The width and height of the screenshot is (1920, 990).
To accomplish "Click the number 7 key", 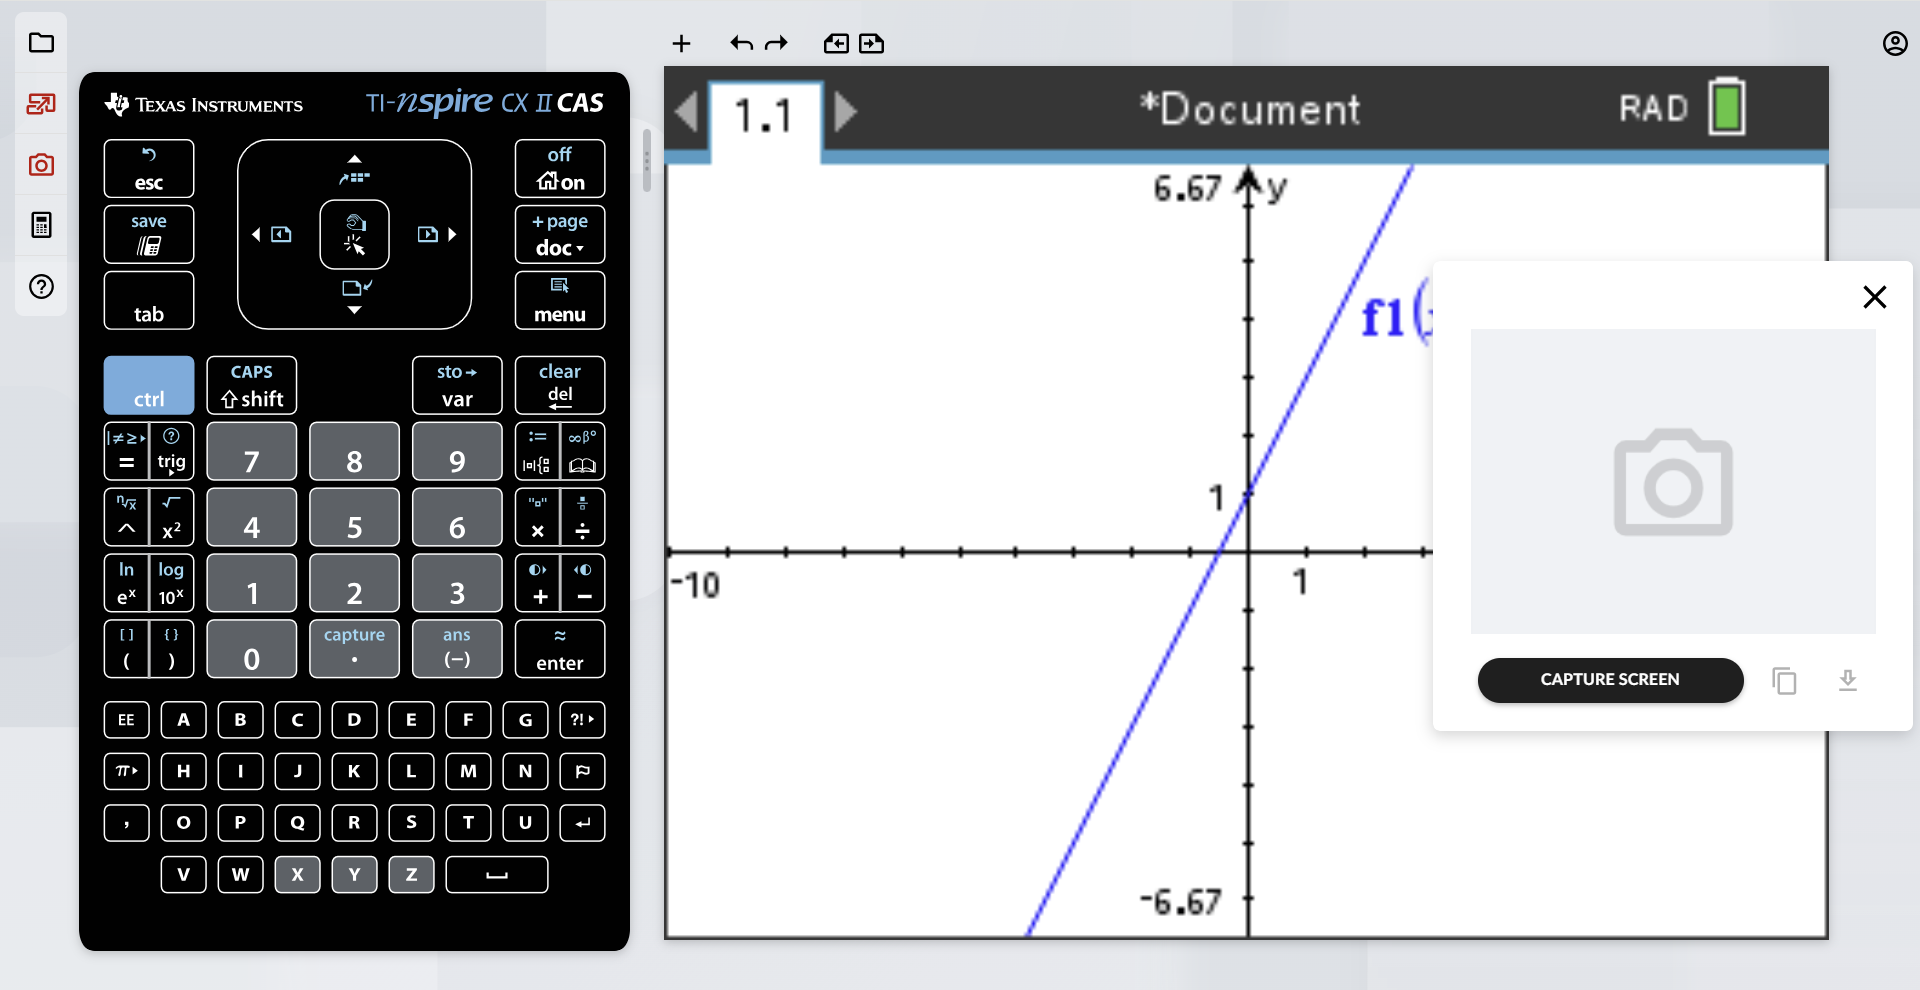I will [252, 451].
